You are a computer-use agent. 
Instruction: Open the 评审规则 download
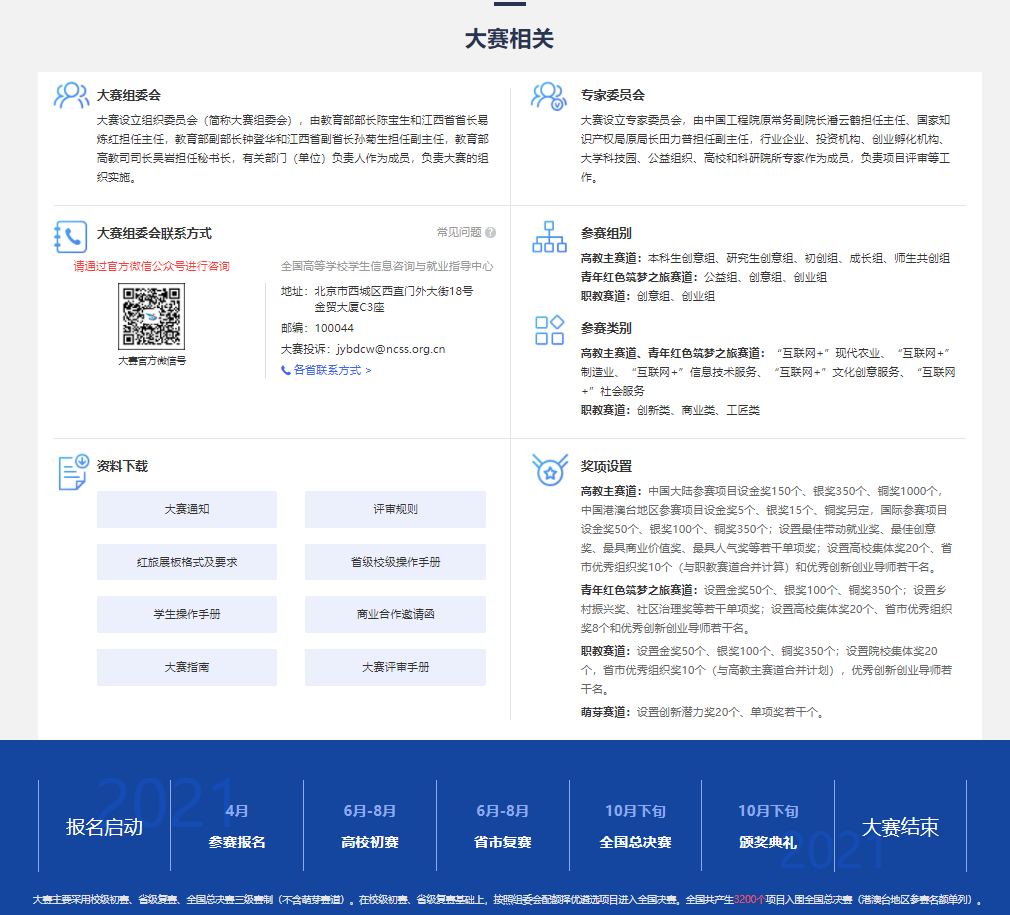(x=395, y=509)
